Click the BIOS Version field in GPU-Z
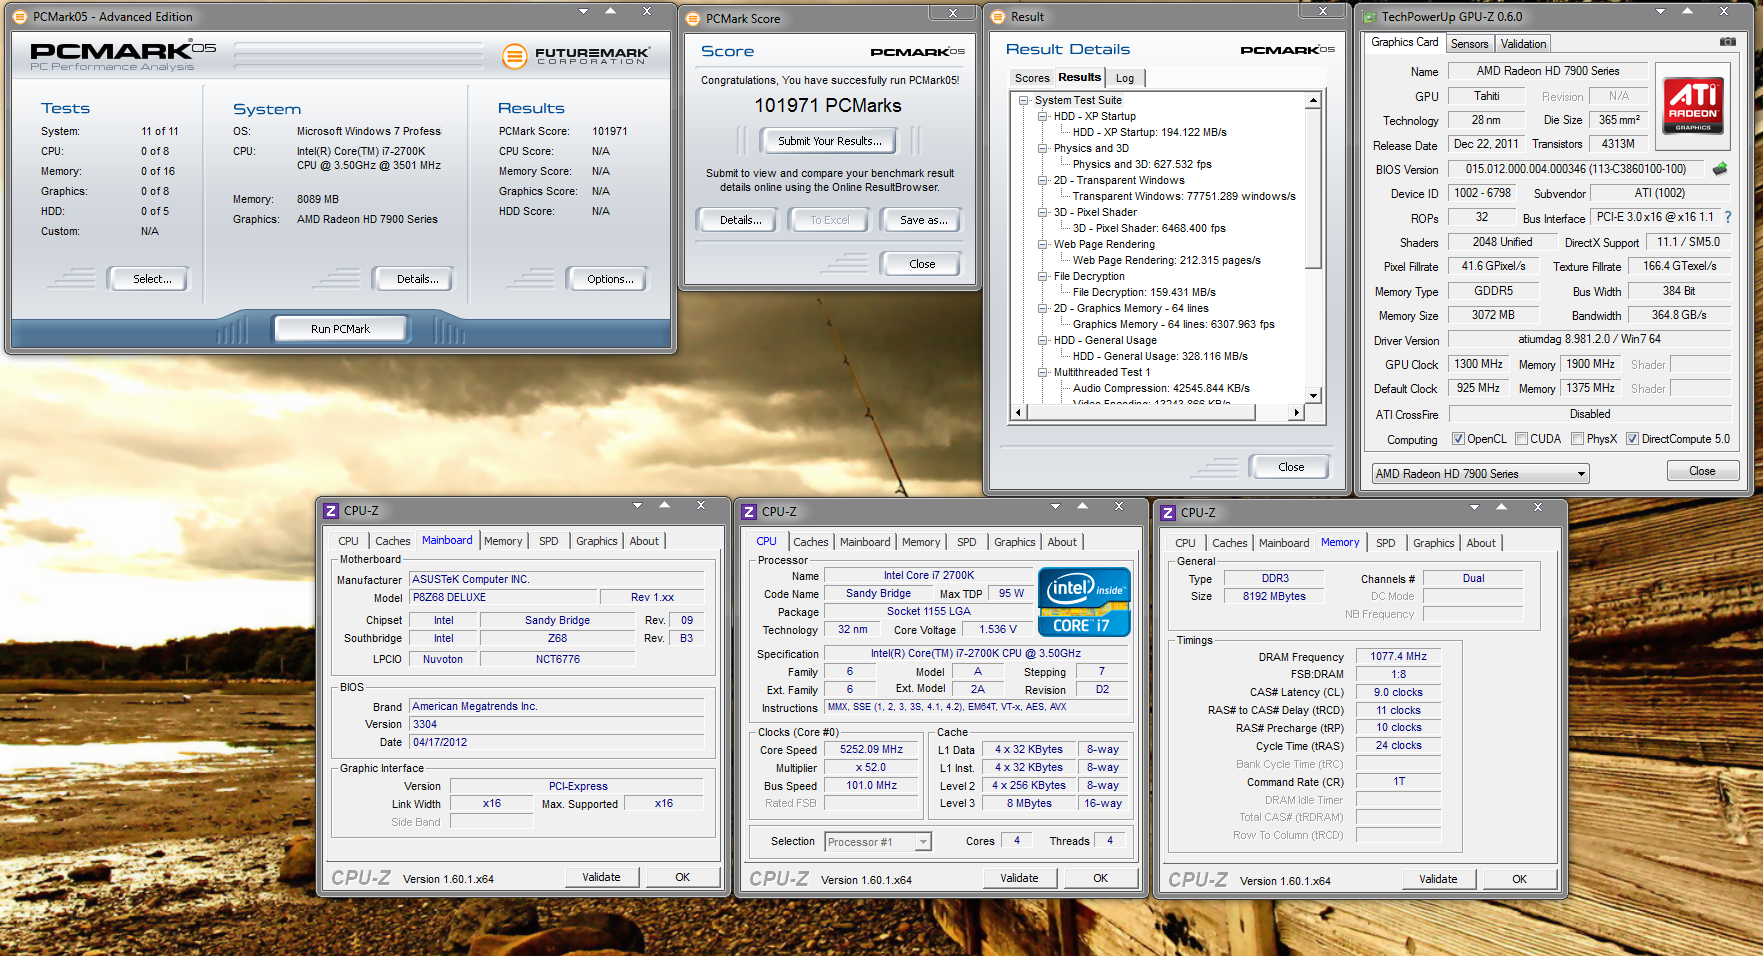 [x=1578, y=169]
